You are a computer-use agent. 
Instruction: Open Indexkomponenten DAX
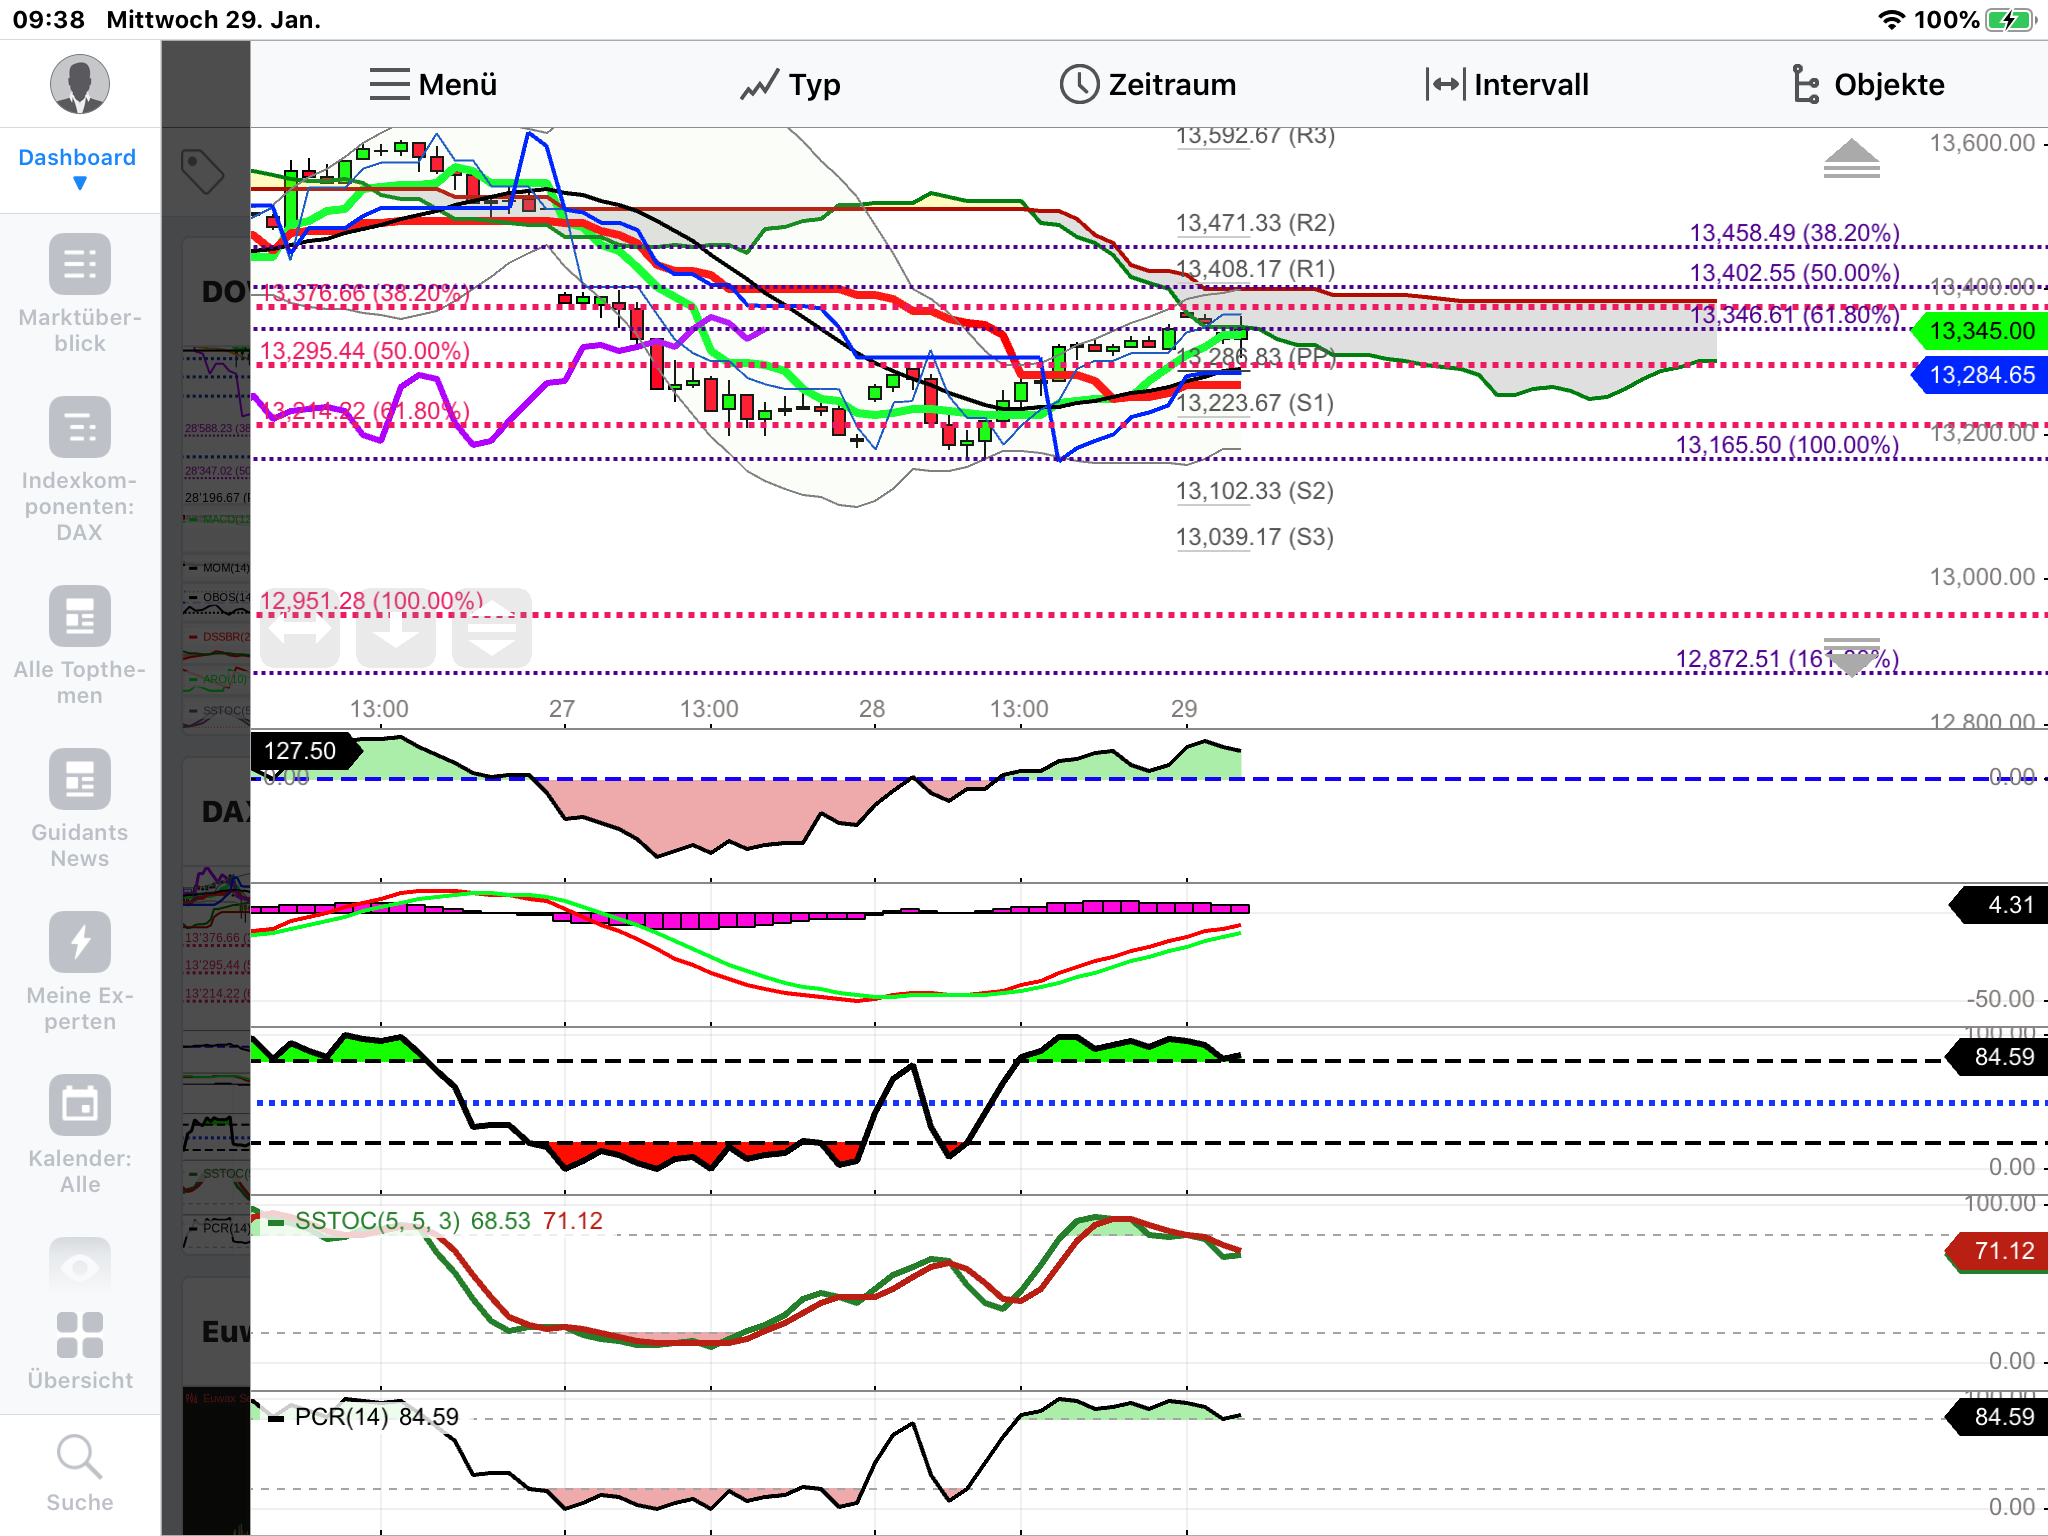point(80,428)
